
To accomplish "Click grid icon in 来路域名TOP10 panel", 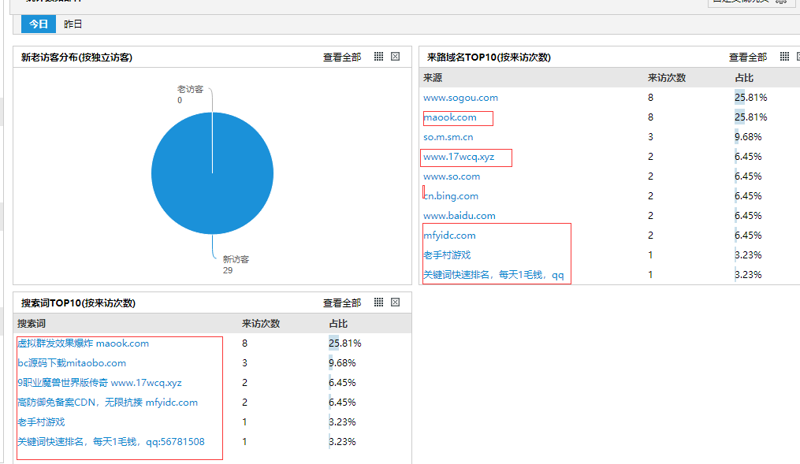I will (x=785, y=57).
